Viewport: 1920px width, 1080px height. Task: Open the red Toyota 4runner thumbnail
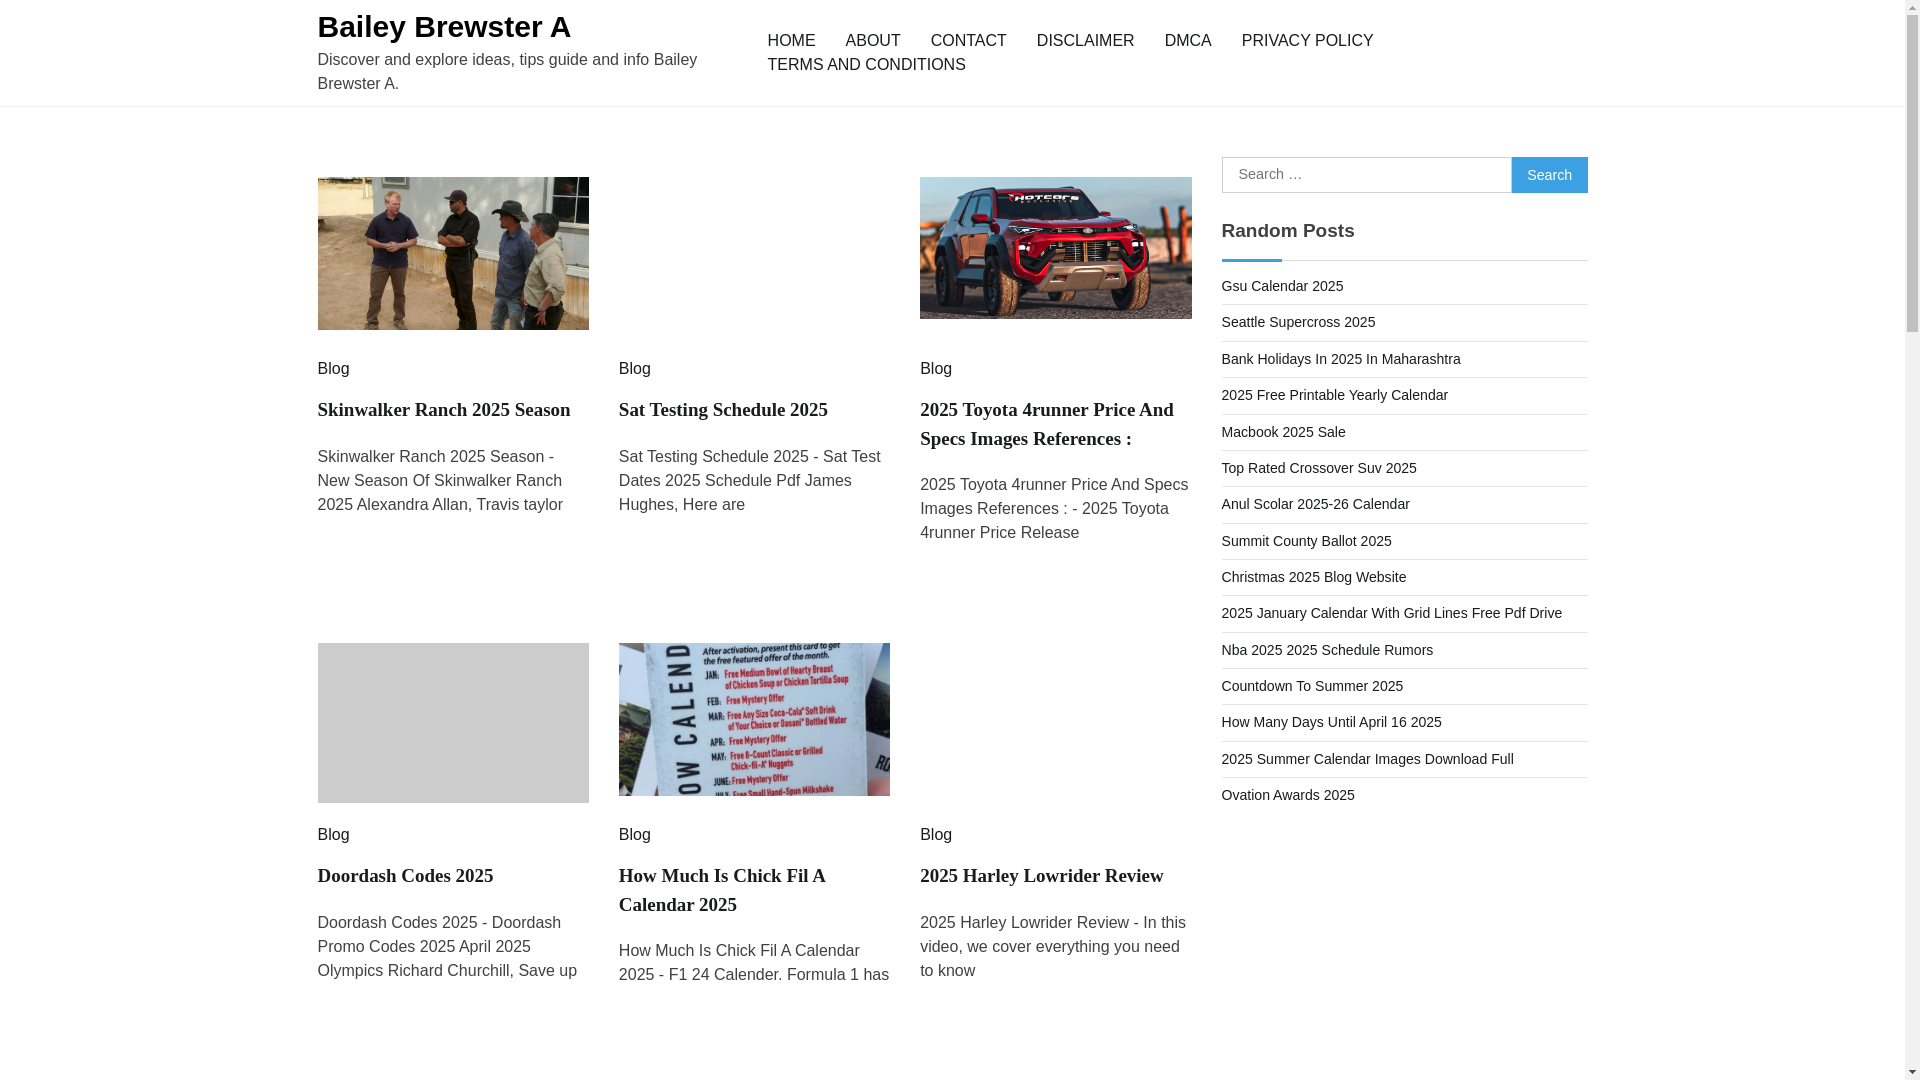1055,248
